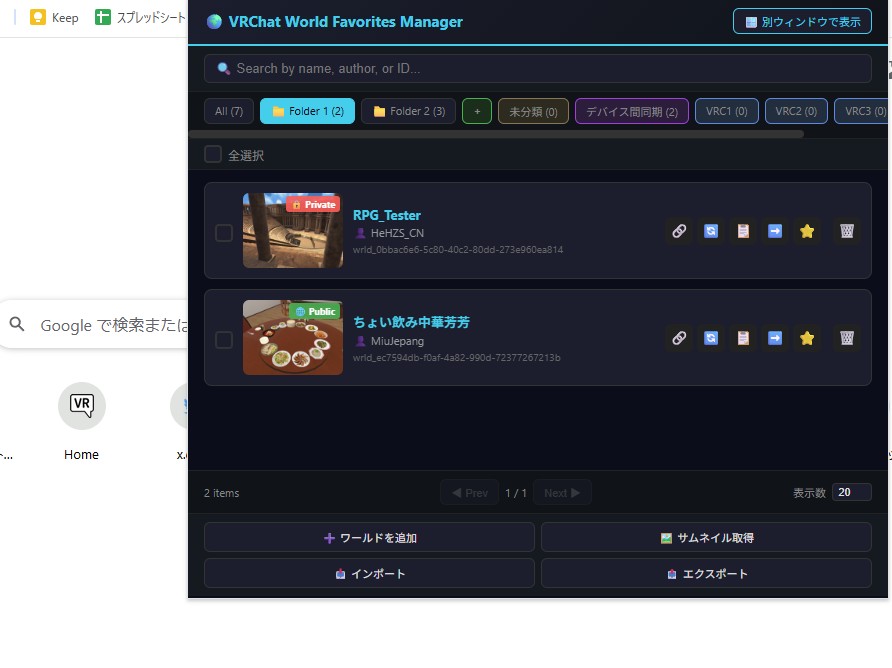Viewport: 892px width, 668px height.
Task: Click the 表示数 items-per-page field
Action: coord(851,493)
